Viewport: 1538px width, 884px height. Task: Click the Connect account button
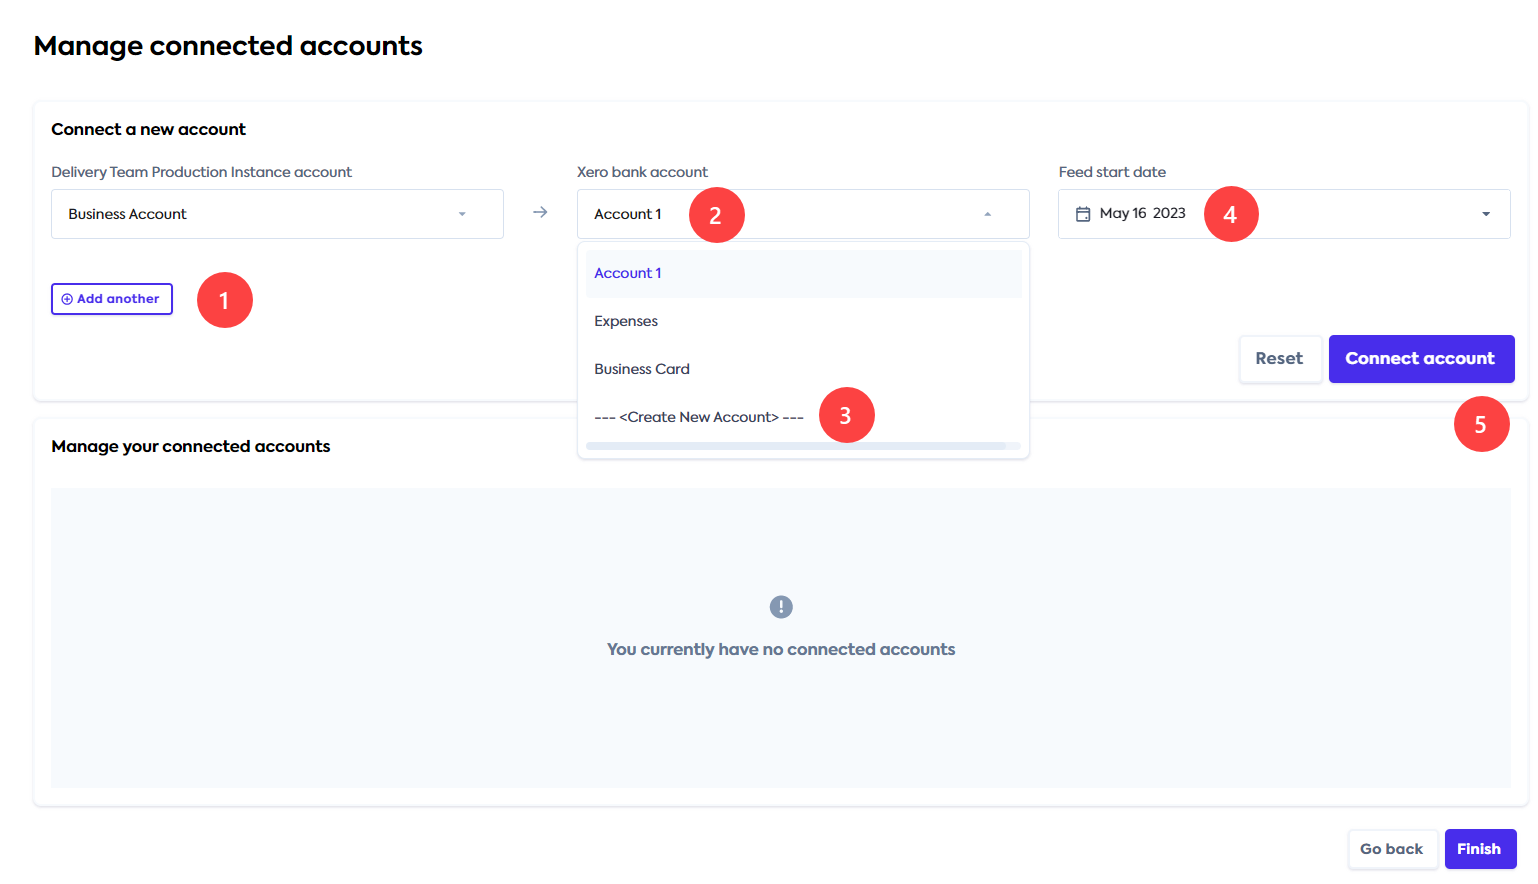pyautogui.click(x=1421, y=358)
